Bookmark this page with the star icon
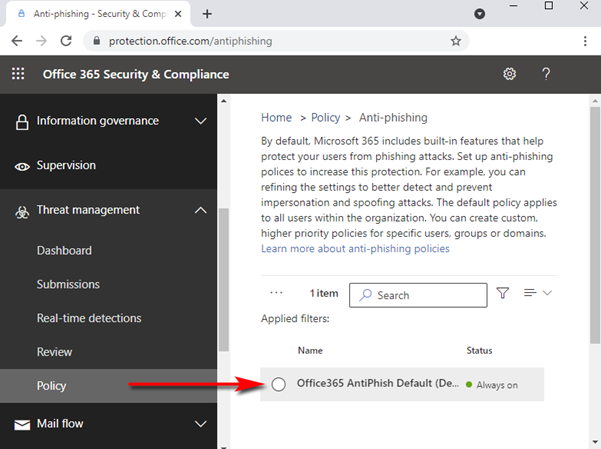 456,41
